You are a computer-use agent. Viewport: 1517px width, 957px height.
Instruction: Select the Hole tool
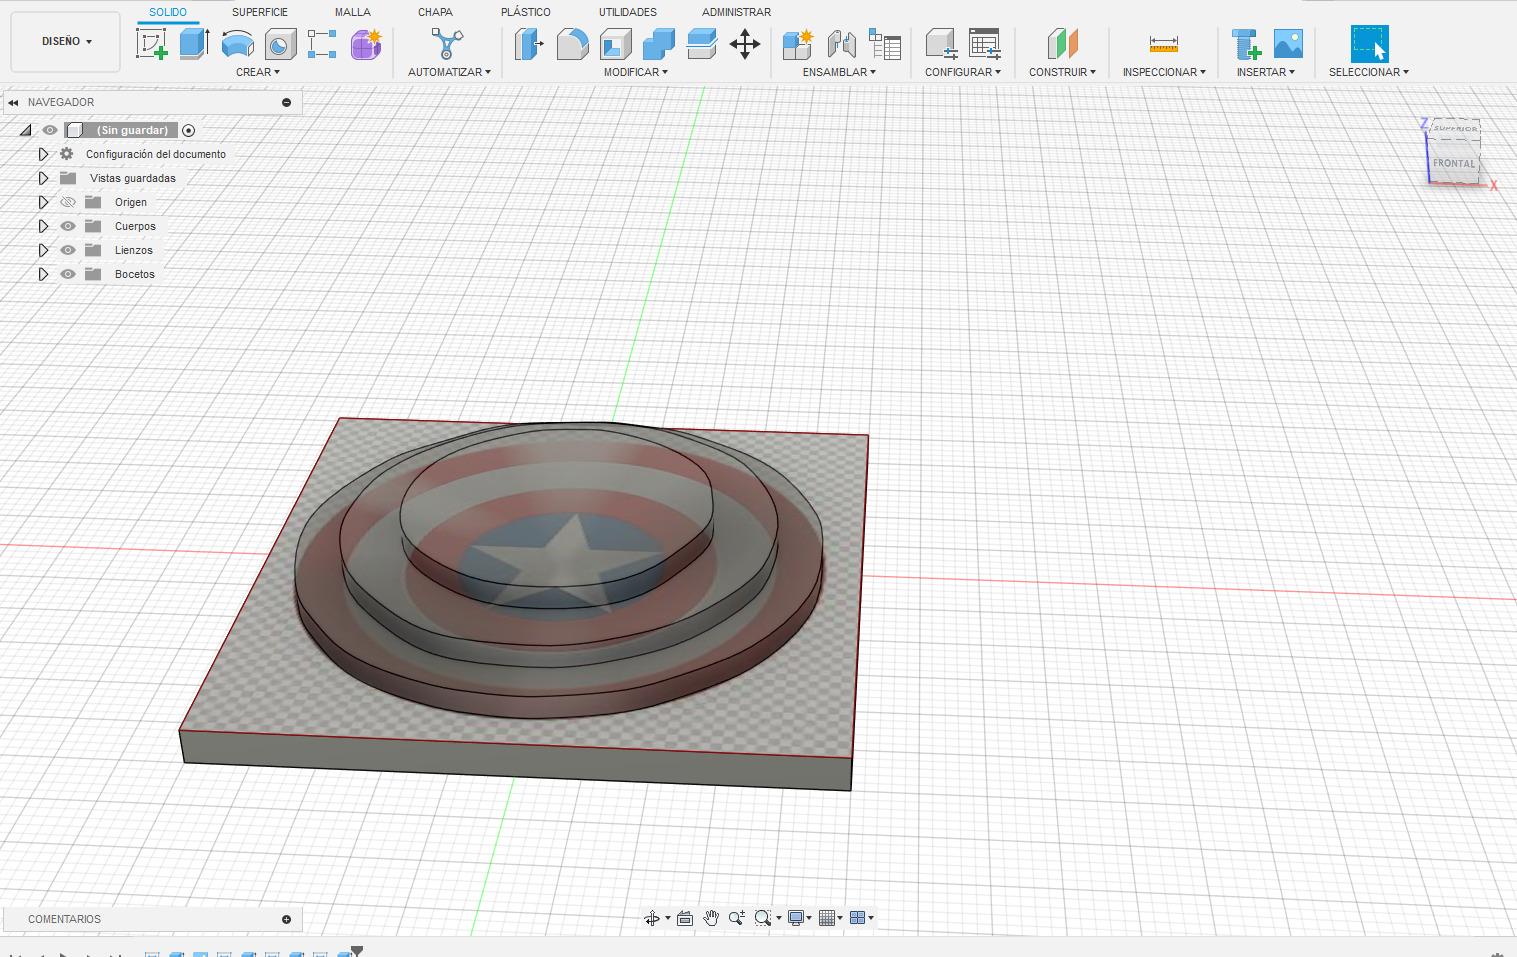(x=280, y=44)
